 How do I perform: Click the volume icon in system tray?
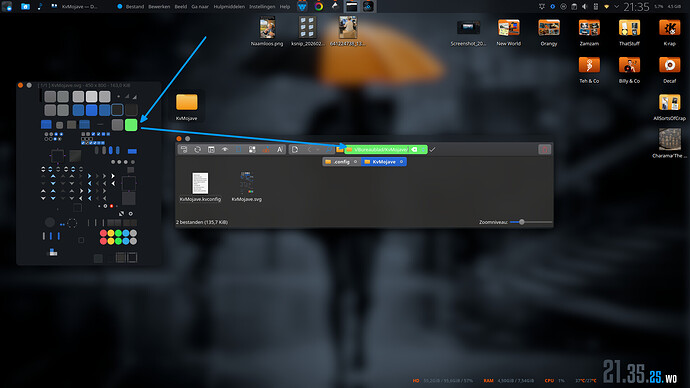click(584, 7)
